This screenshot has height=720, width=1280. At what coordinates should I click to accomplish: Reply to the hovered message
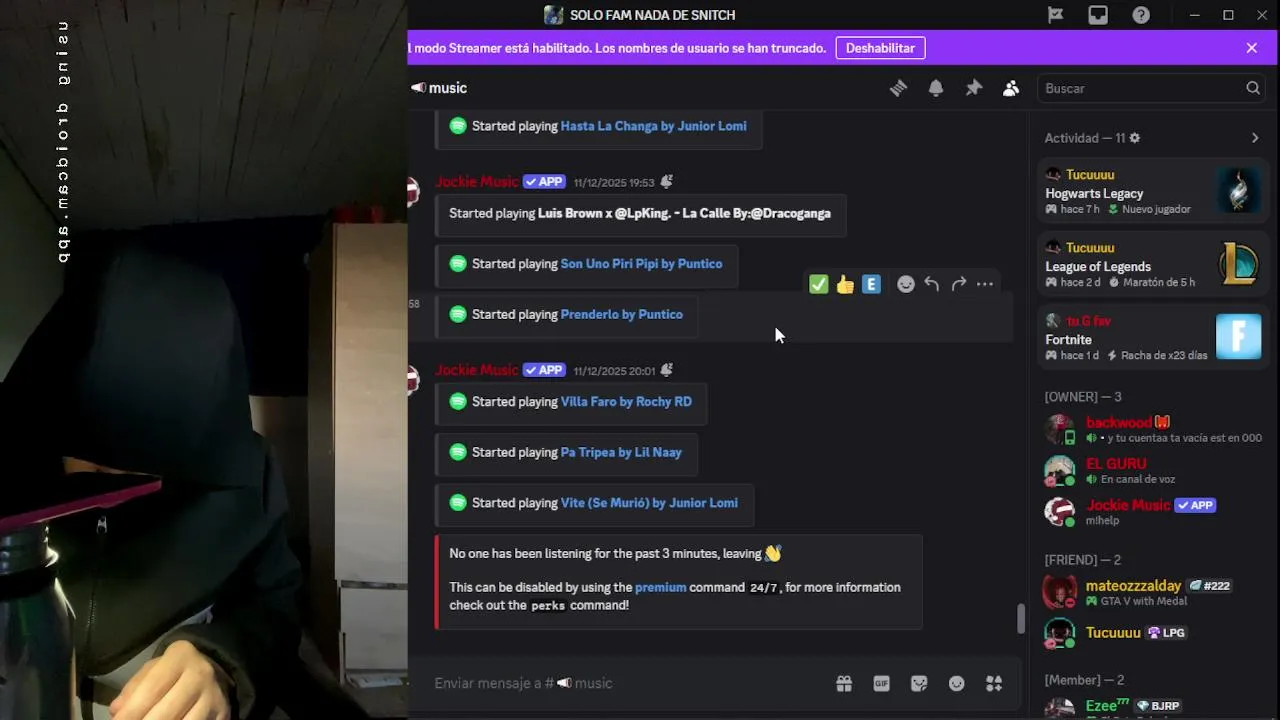(x=932, y=284)
